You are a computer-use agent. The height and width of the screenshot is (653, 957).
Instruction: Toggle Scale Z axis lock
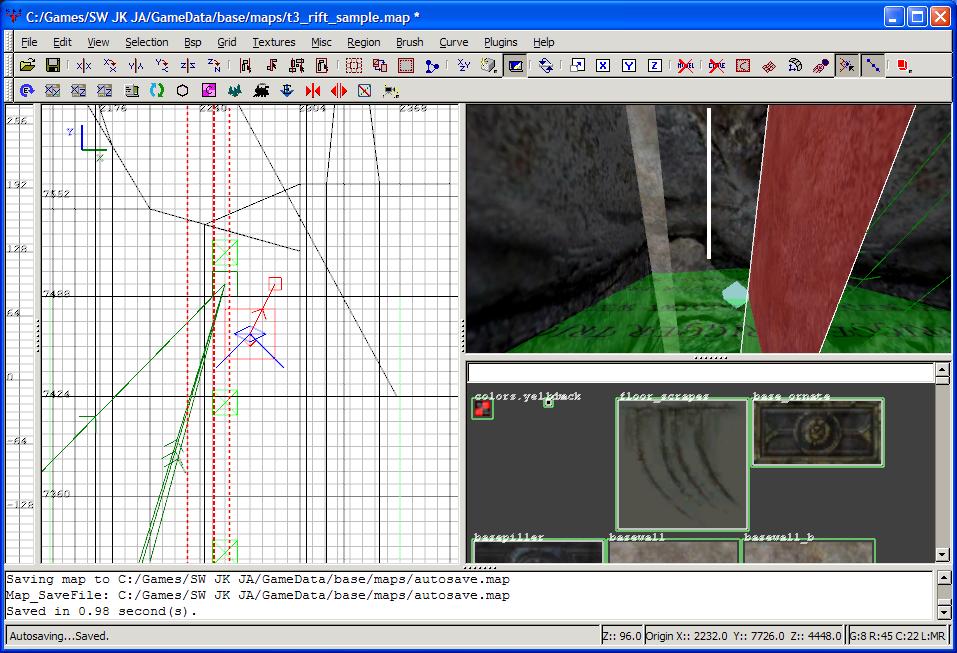[654, 65]
